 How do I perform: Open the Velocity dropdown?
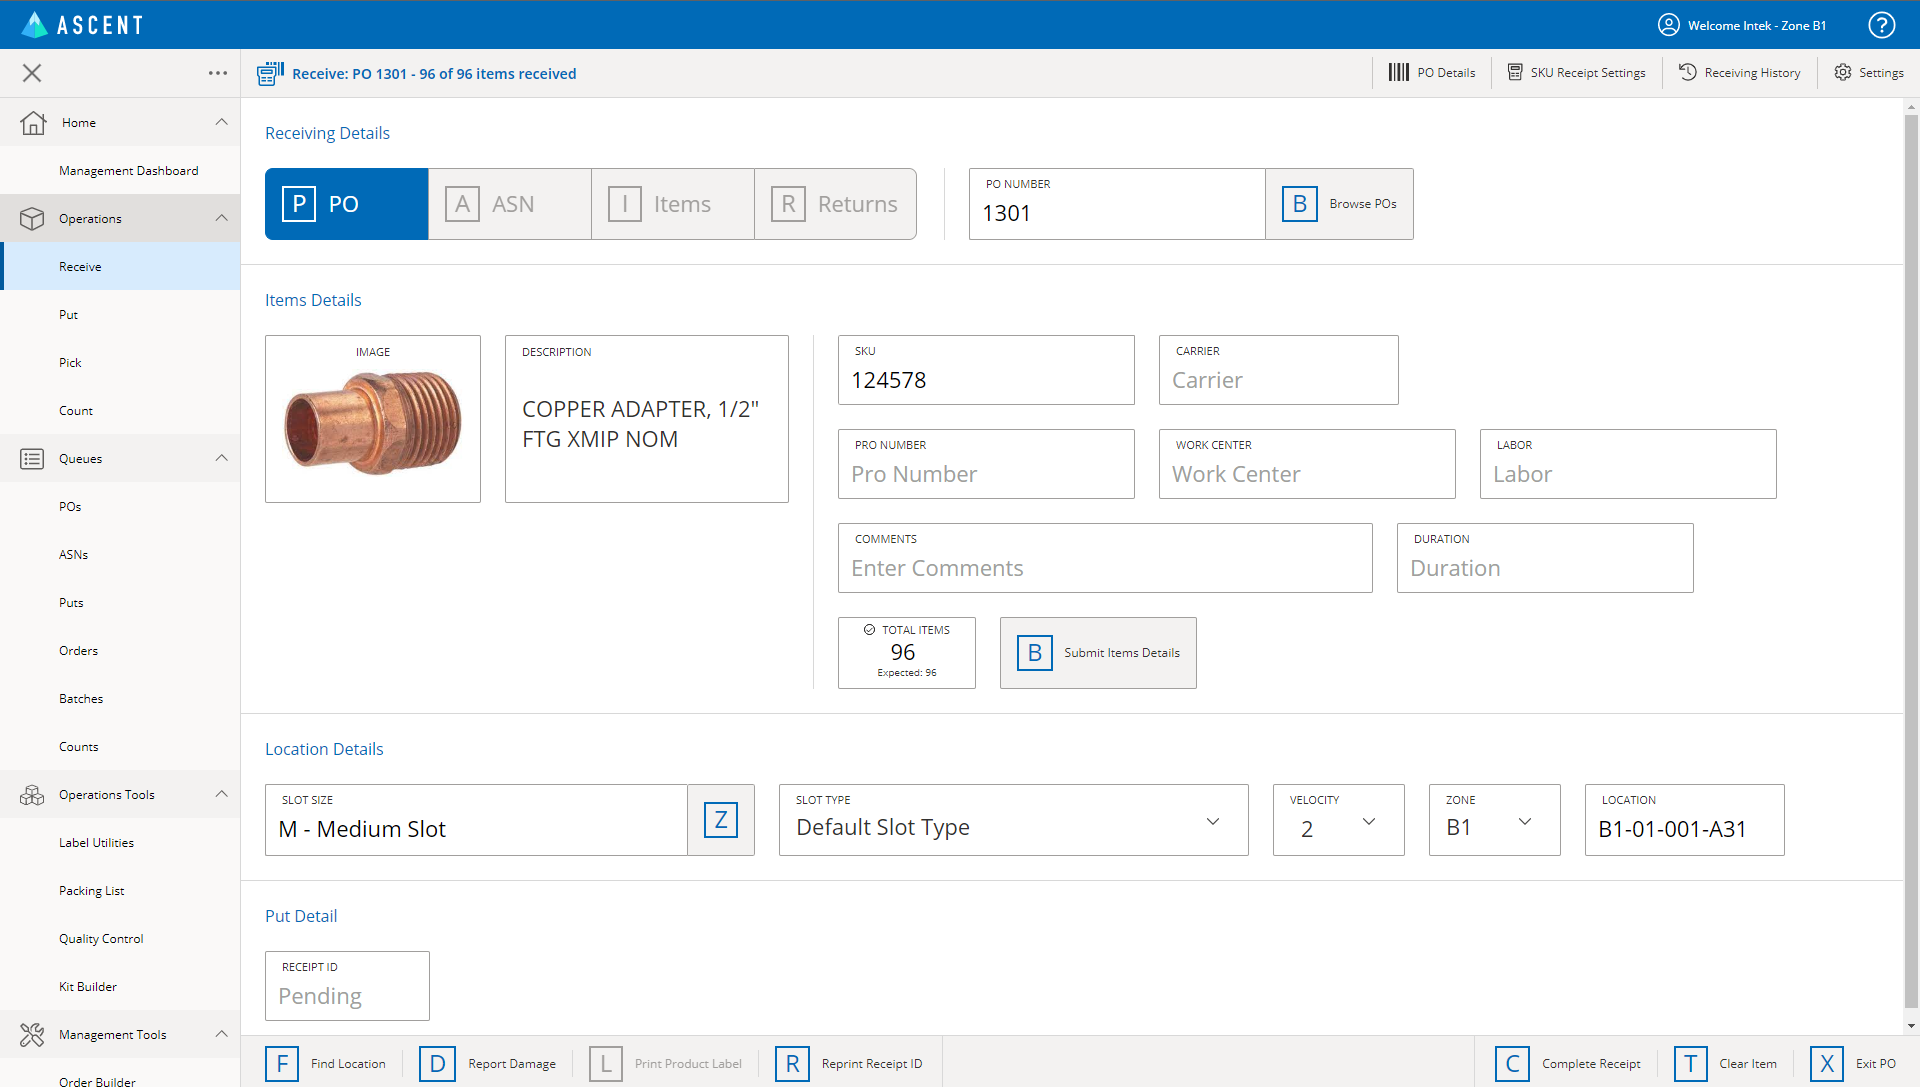pos(1338,820)
